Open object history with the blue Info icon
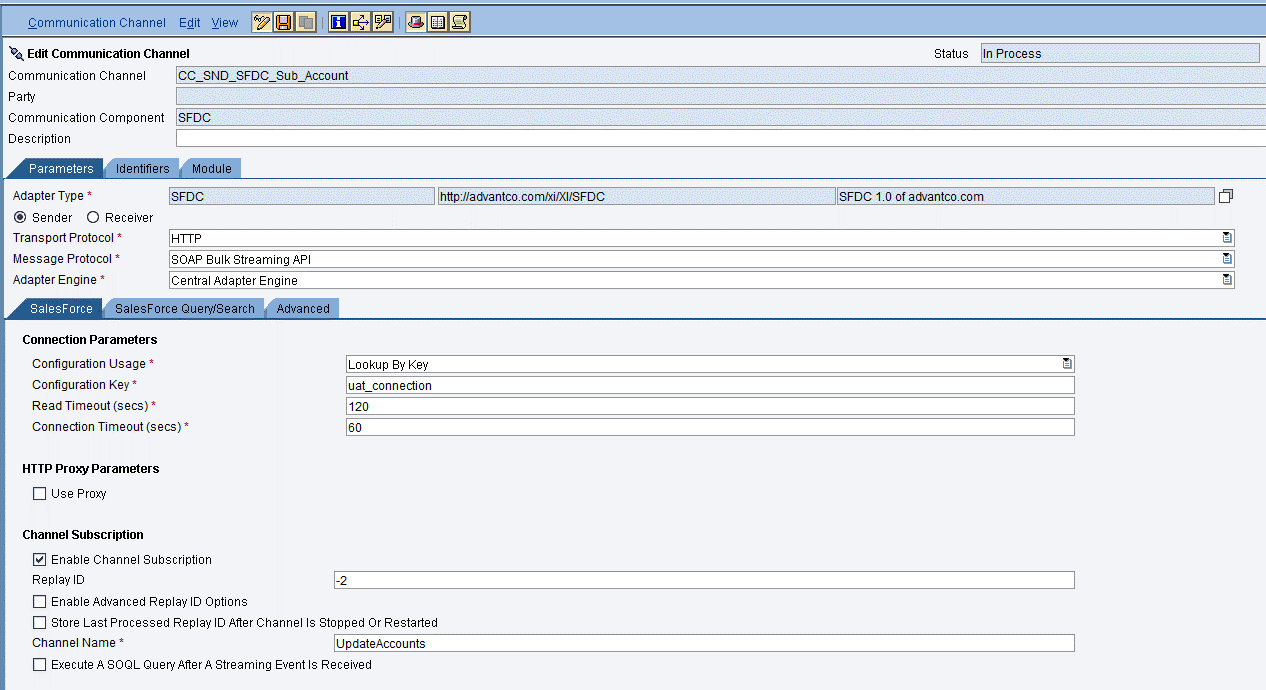 [338, 21]
